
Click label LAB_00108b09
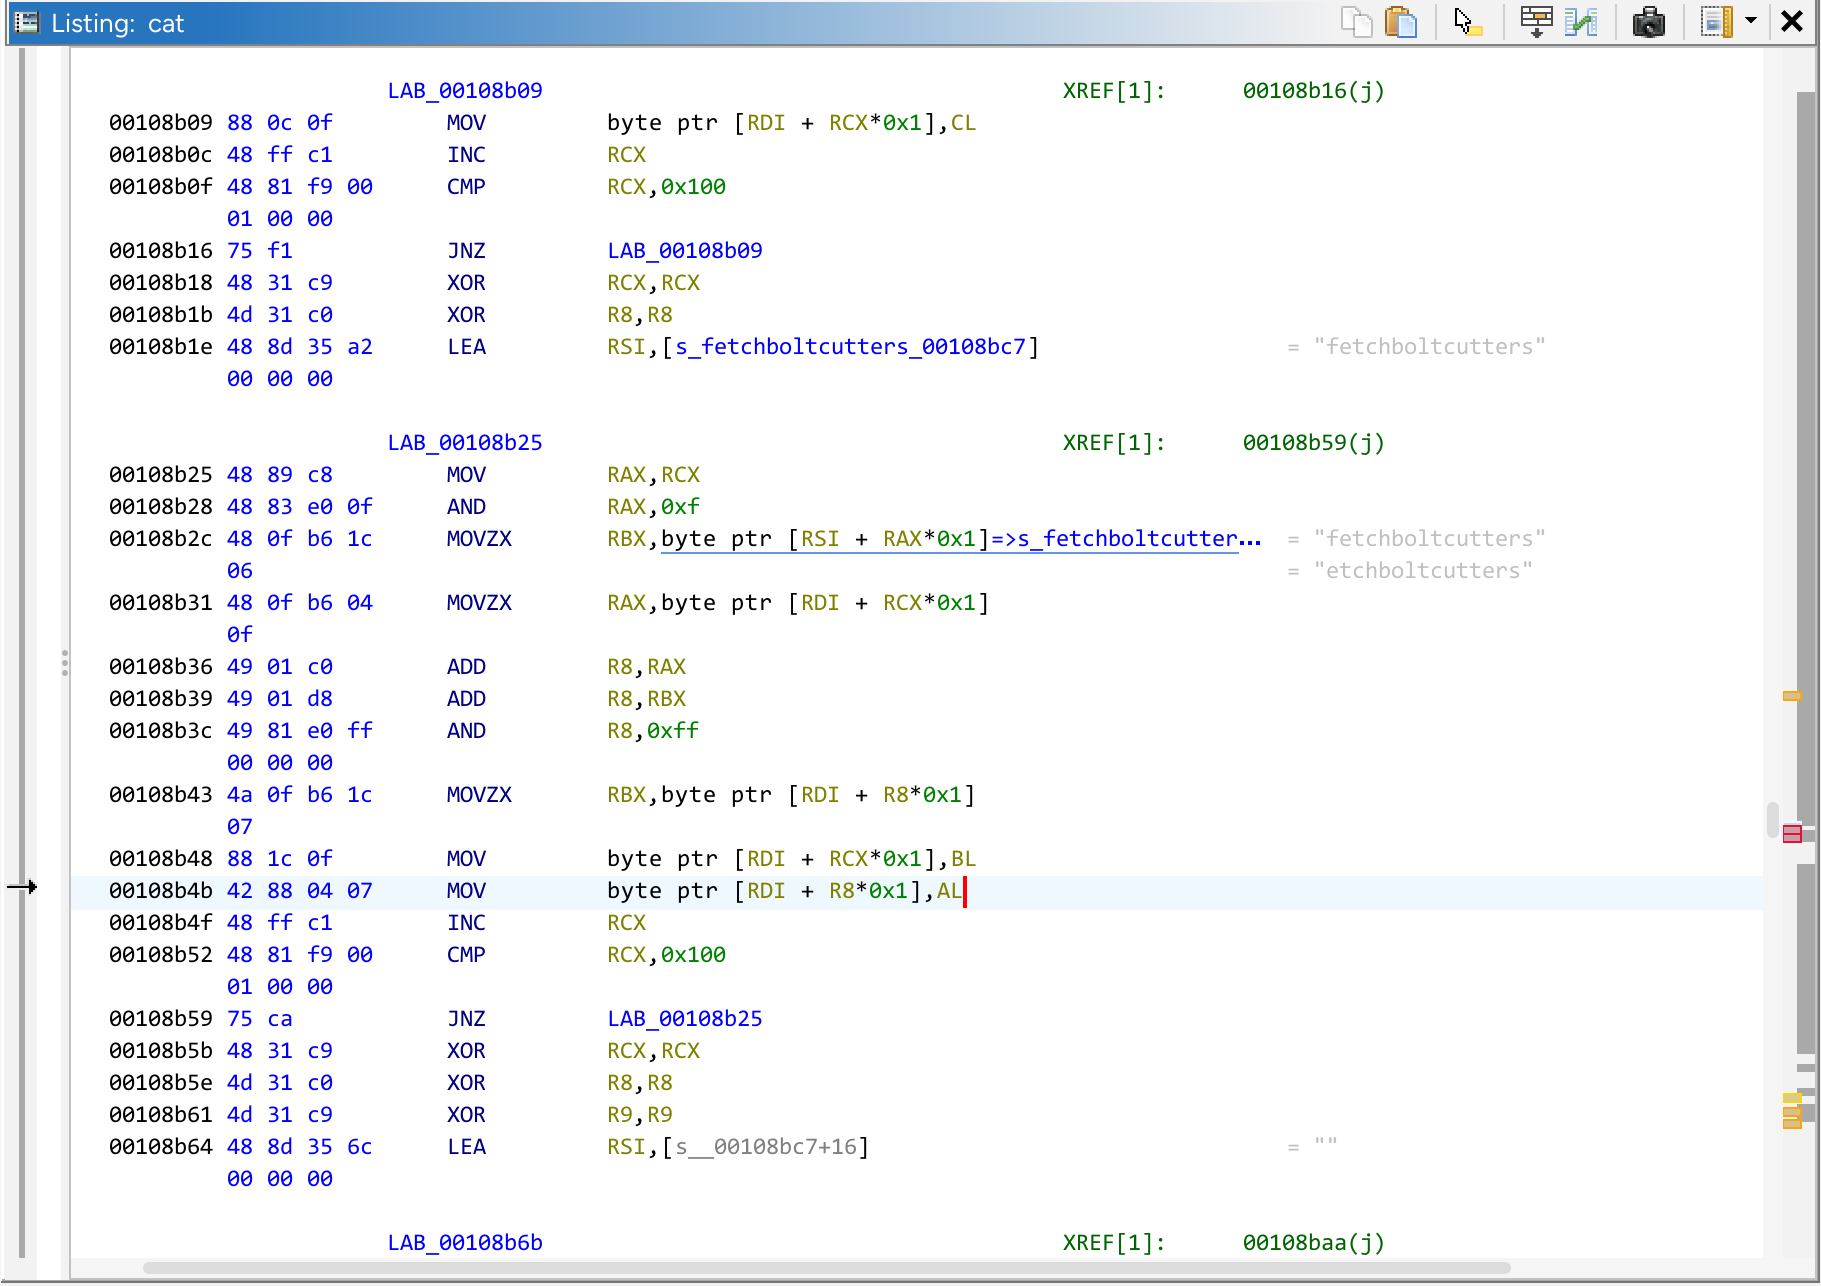[x=464, y=90]
